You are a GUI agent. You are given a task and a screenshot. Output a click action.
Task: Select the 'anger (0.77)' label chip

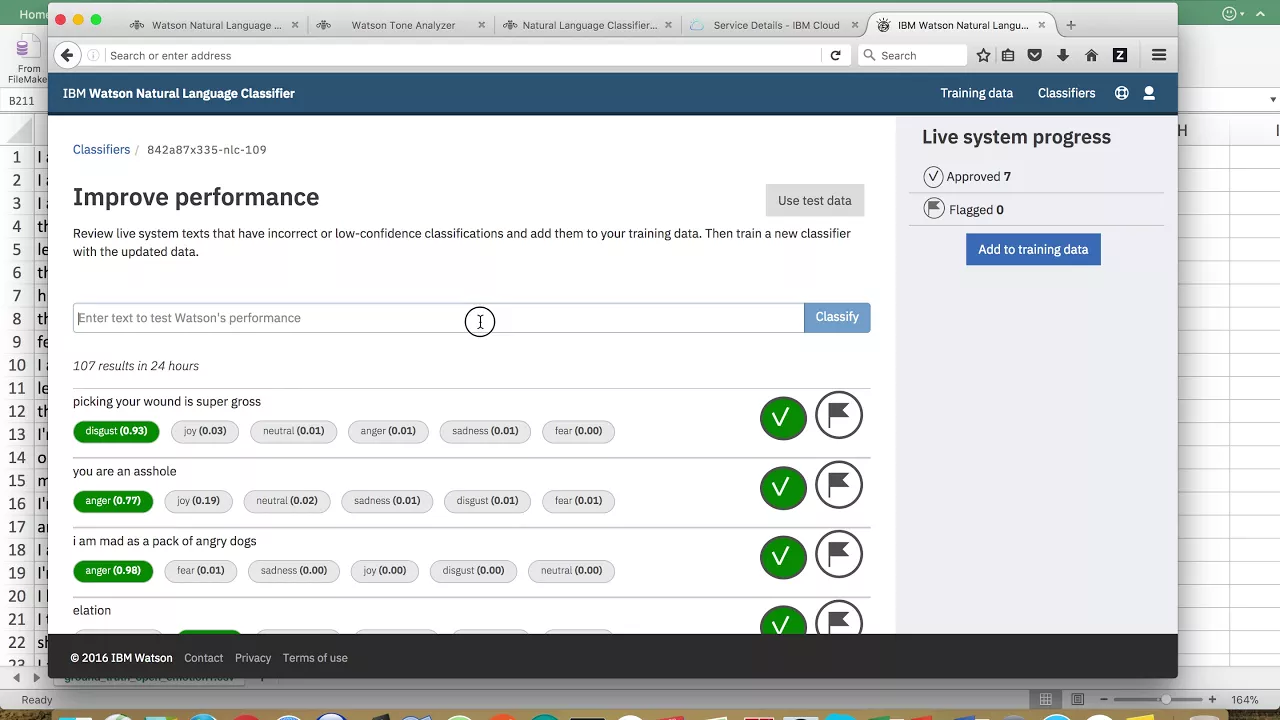pos(113,501)
